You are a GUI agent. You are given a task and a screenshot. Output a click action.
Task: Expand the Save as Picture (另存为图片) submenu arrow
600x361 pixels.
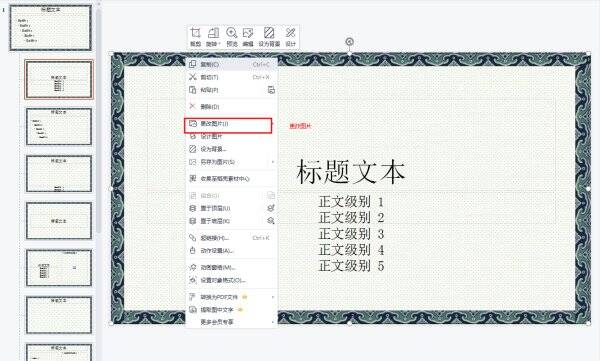pos(273,162)
